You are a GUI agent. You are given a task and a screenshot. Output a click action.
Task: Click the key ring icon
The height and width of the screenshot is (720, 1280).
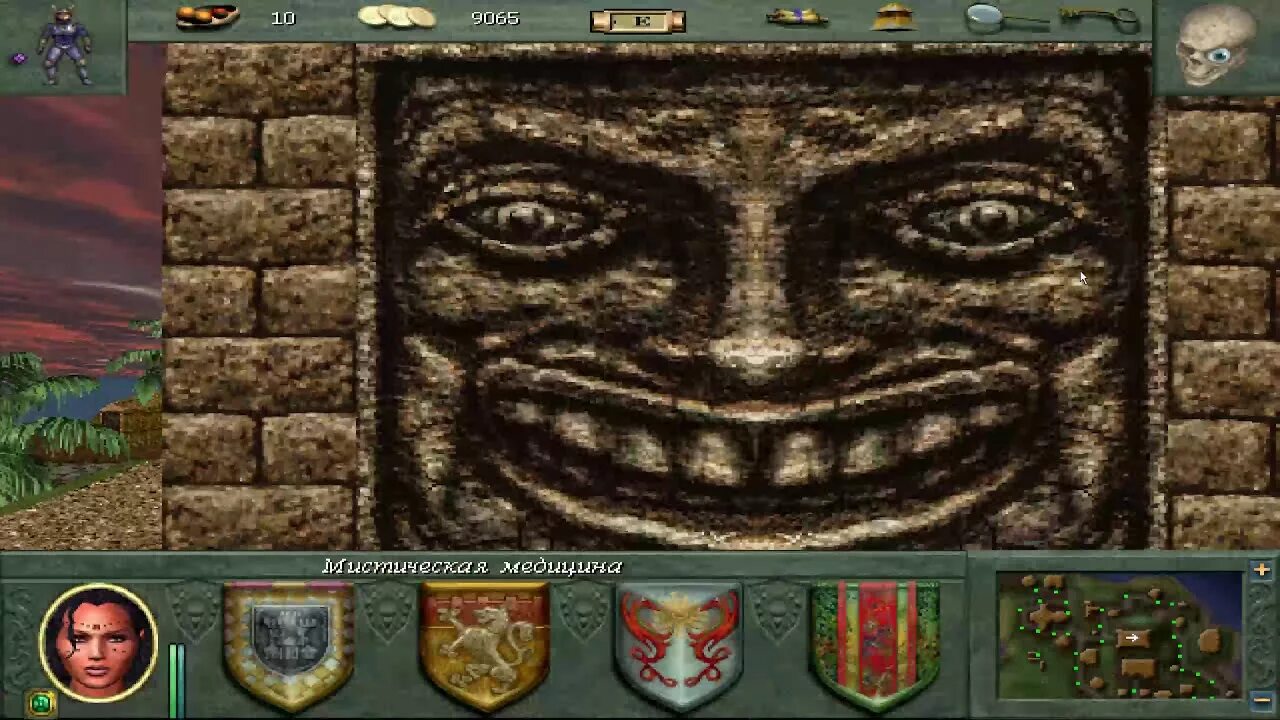(1100, 17)
